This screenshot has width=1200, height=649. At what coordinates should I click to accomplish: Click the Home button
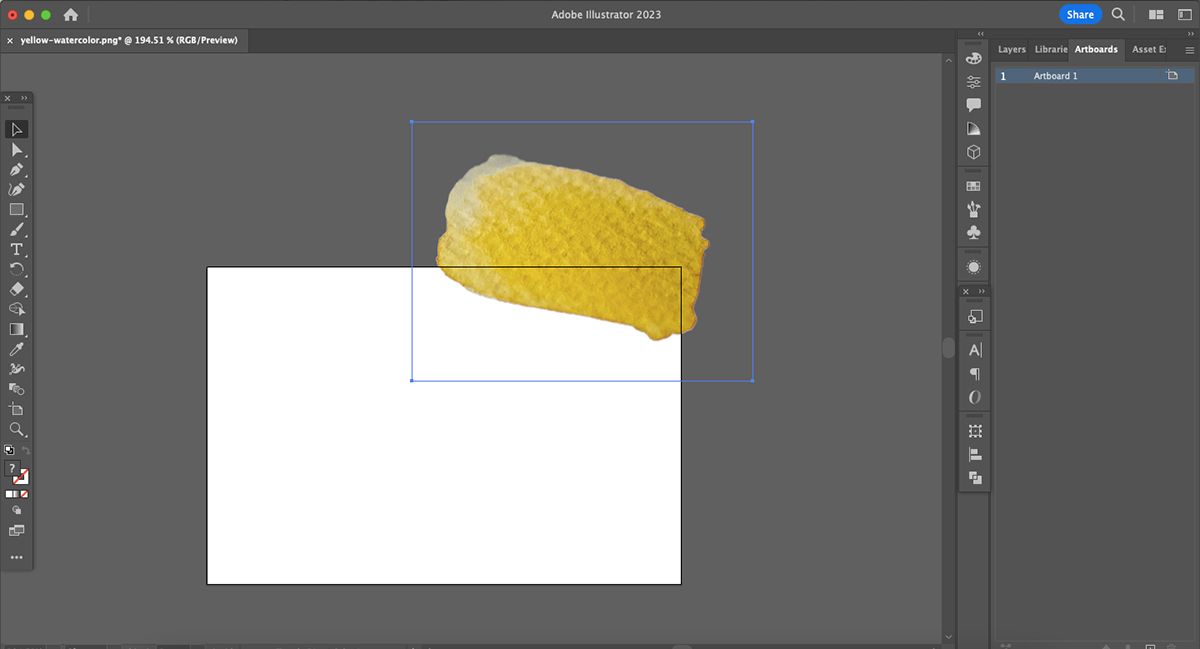(71, 15)
